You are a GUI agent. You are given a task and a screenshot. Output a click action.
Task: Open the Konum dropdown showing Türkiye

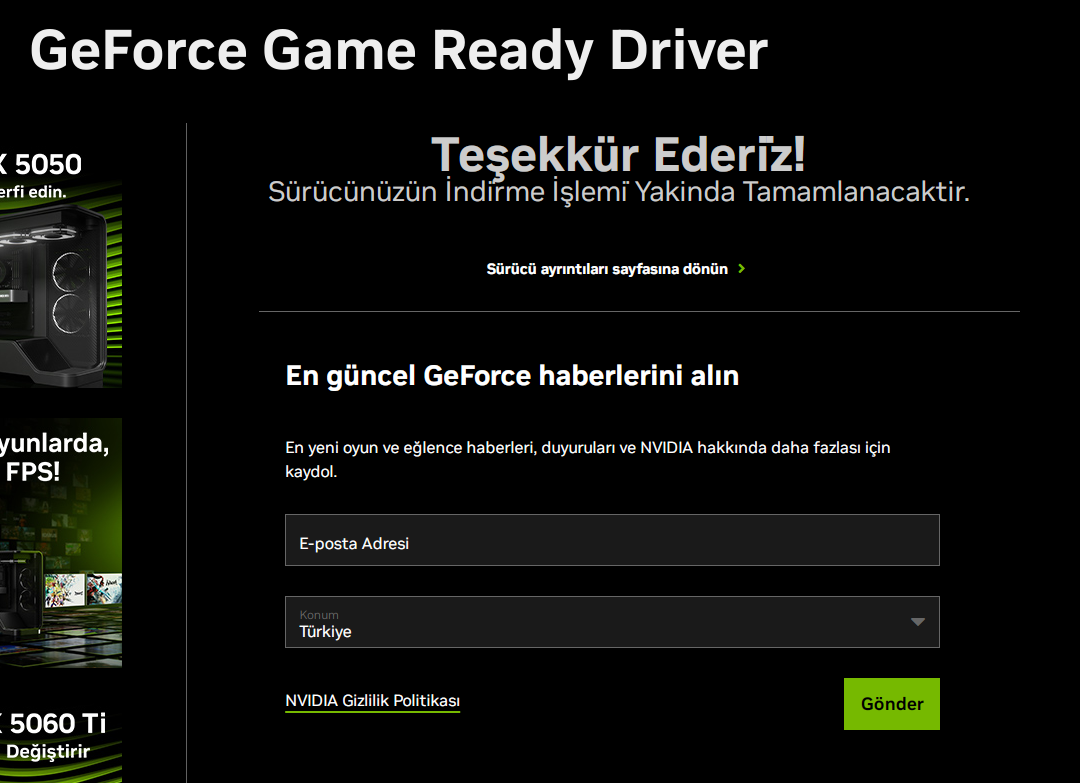[x=612, y=622]
